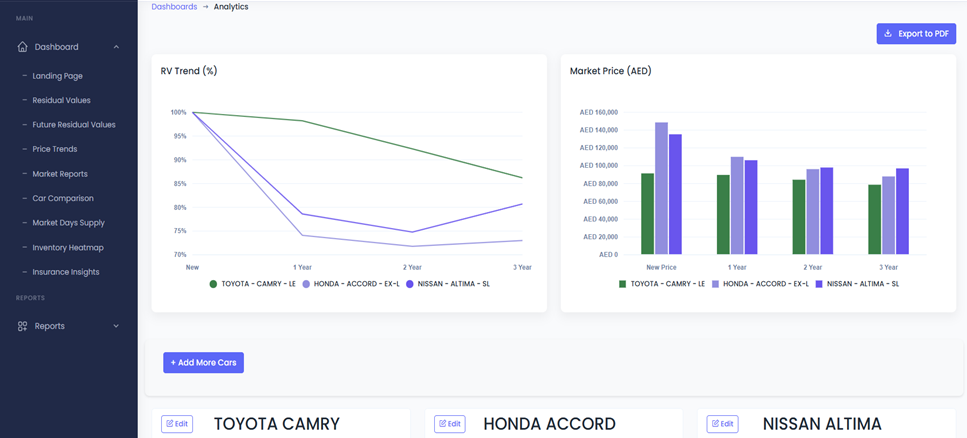
Task: Click the Dashboard home icon in sidebar
Action: click(x=23, y=47)
